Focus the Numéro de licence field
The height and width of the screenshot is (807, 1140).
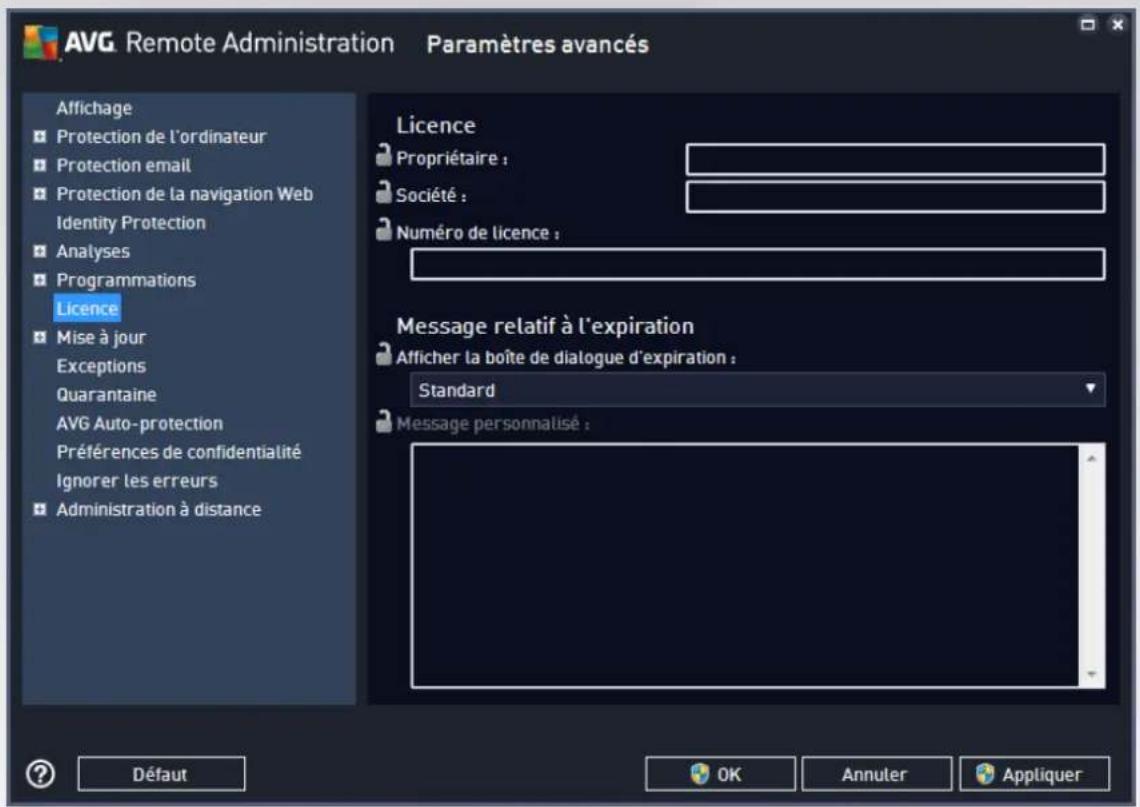[758, 265]
